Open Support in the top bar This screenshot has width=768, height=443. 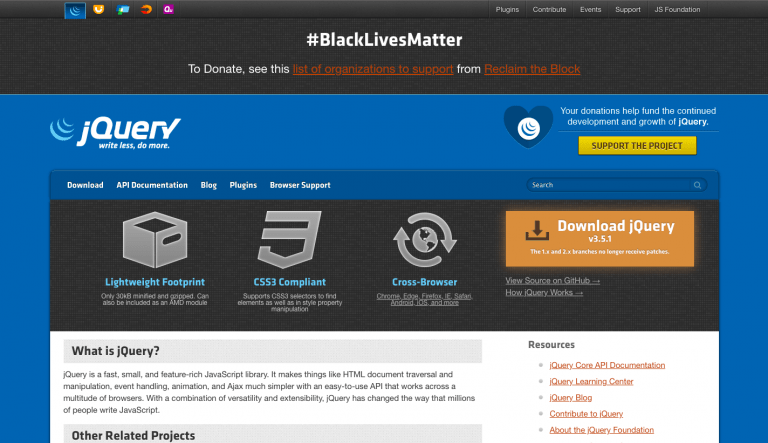(x=628, y=9)
